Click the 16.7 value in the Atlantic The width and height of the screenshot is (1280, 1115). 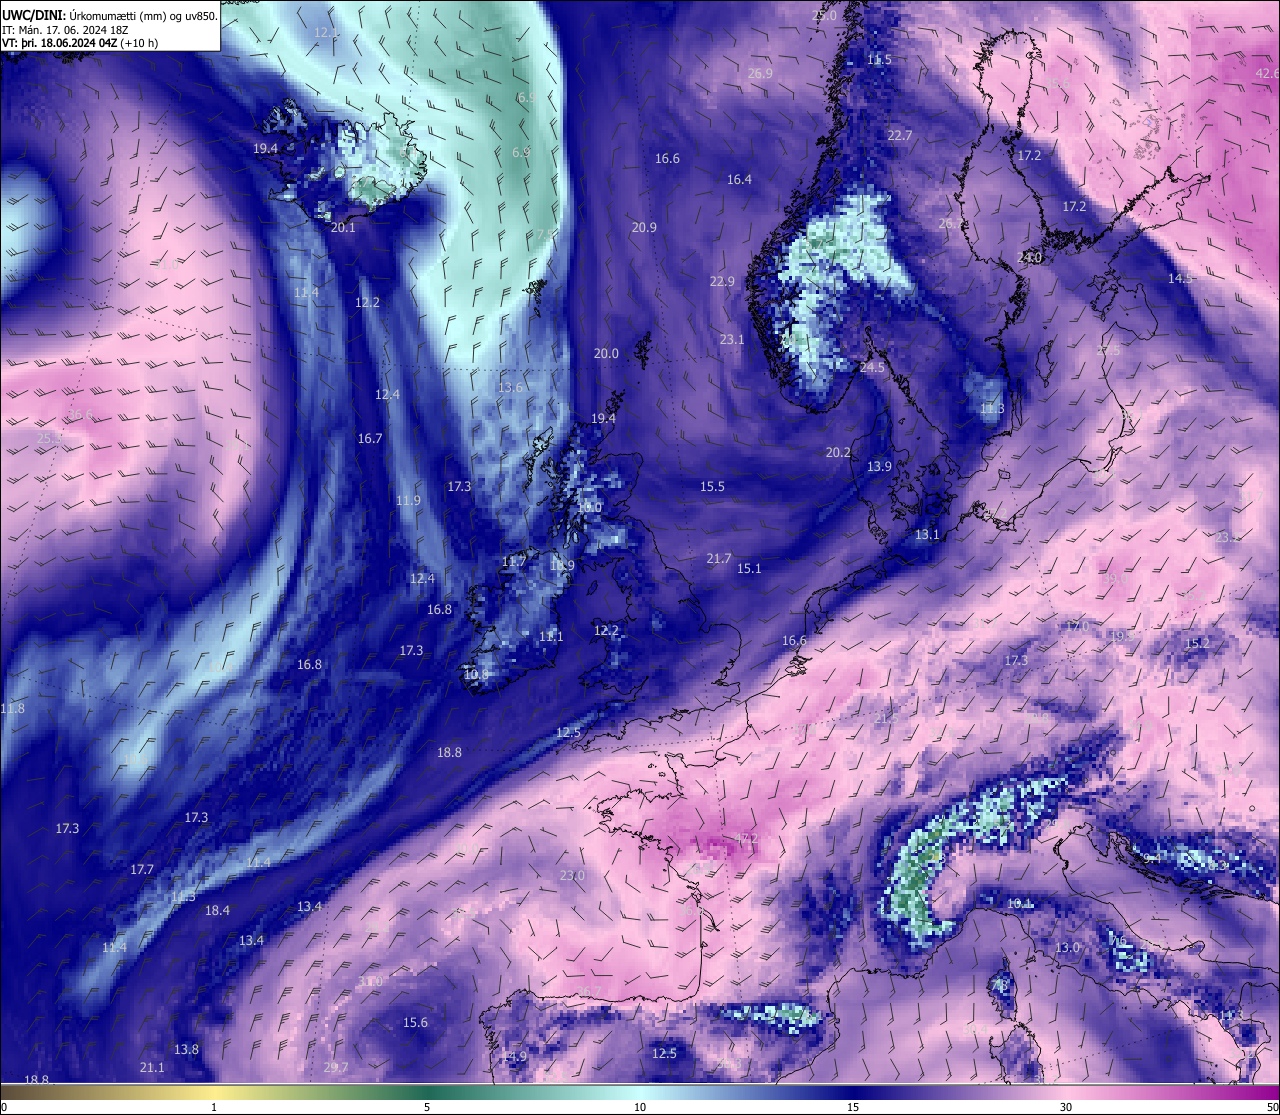[370, 439]
